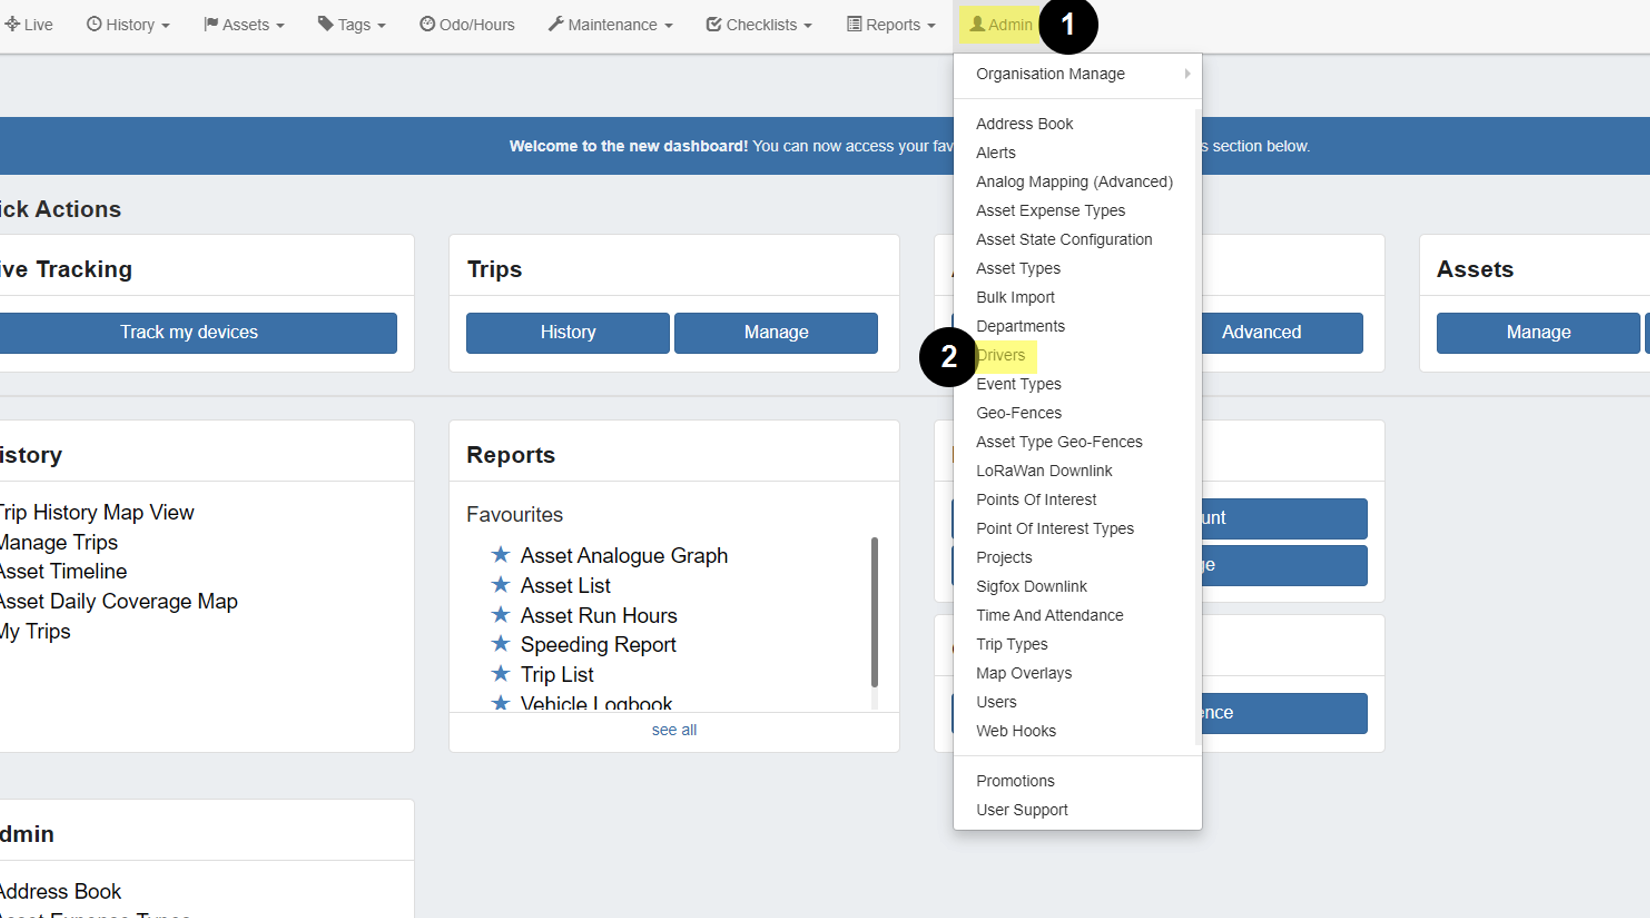Viewport: 1650px width, 918px height.
Task: Click star icon beside Asset List
Action: (x=501, y=584)
